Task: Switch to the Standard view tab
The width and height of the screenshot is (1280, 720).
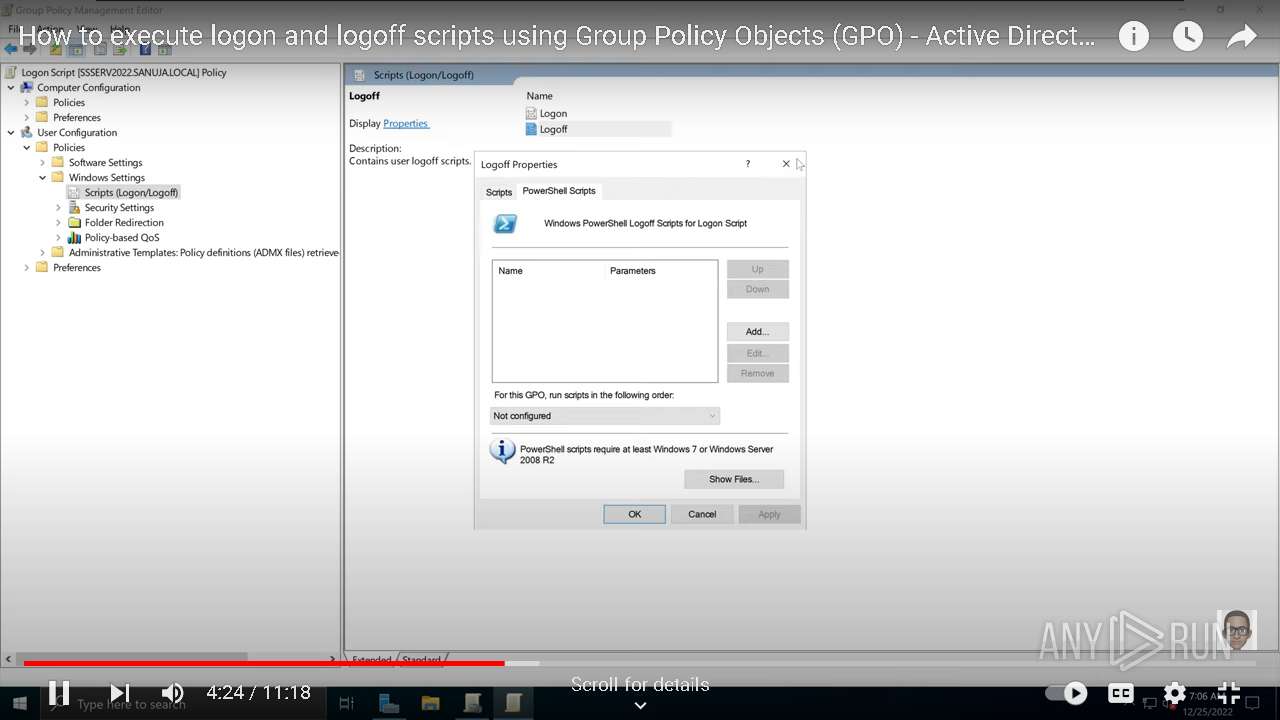Action: point(421,660)
